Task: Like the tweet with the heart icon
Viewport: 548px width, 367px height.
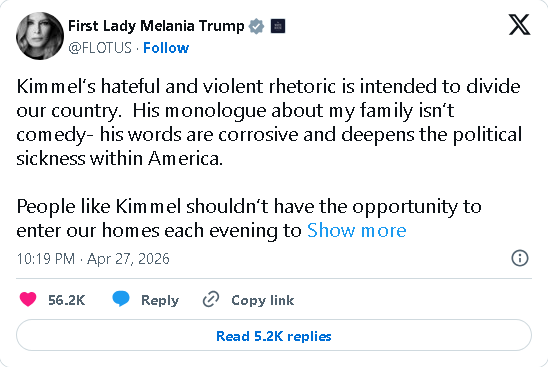Action: click(28, 300)
